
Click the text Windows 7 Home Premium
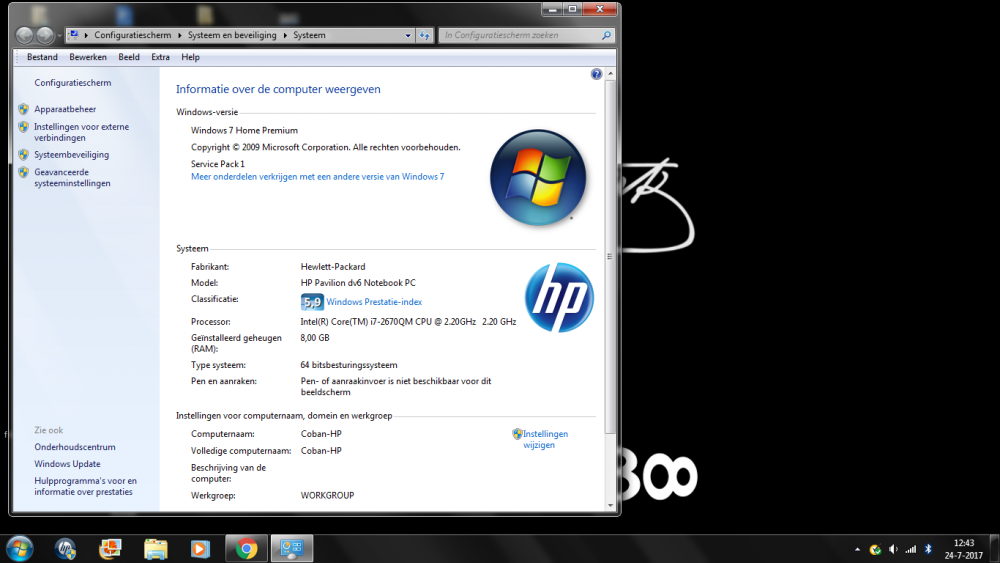click(x=244, y=130)
